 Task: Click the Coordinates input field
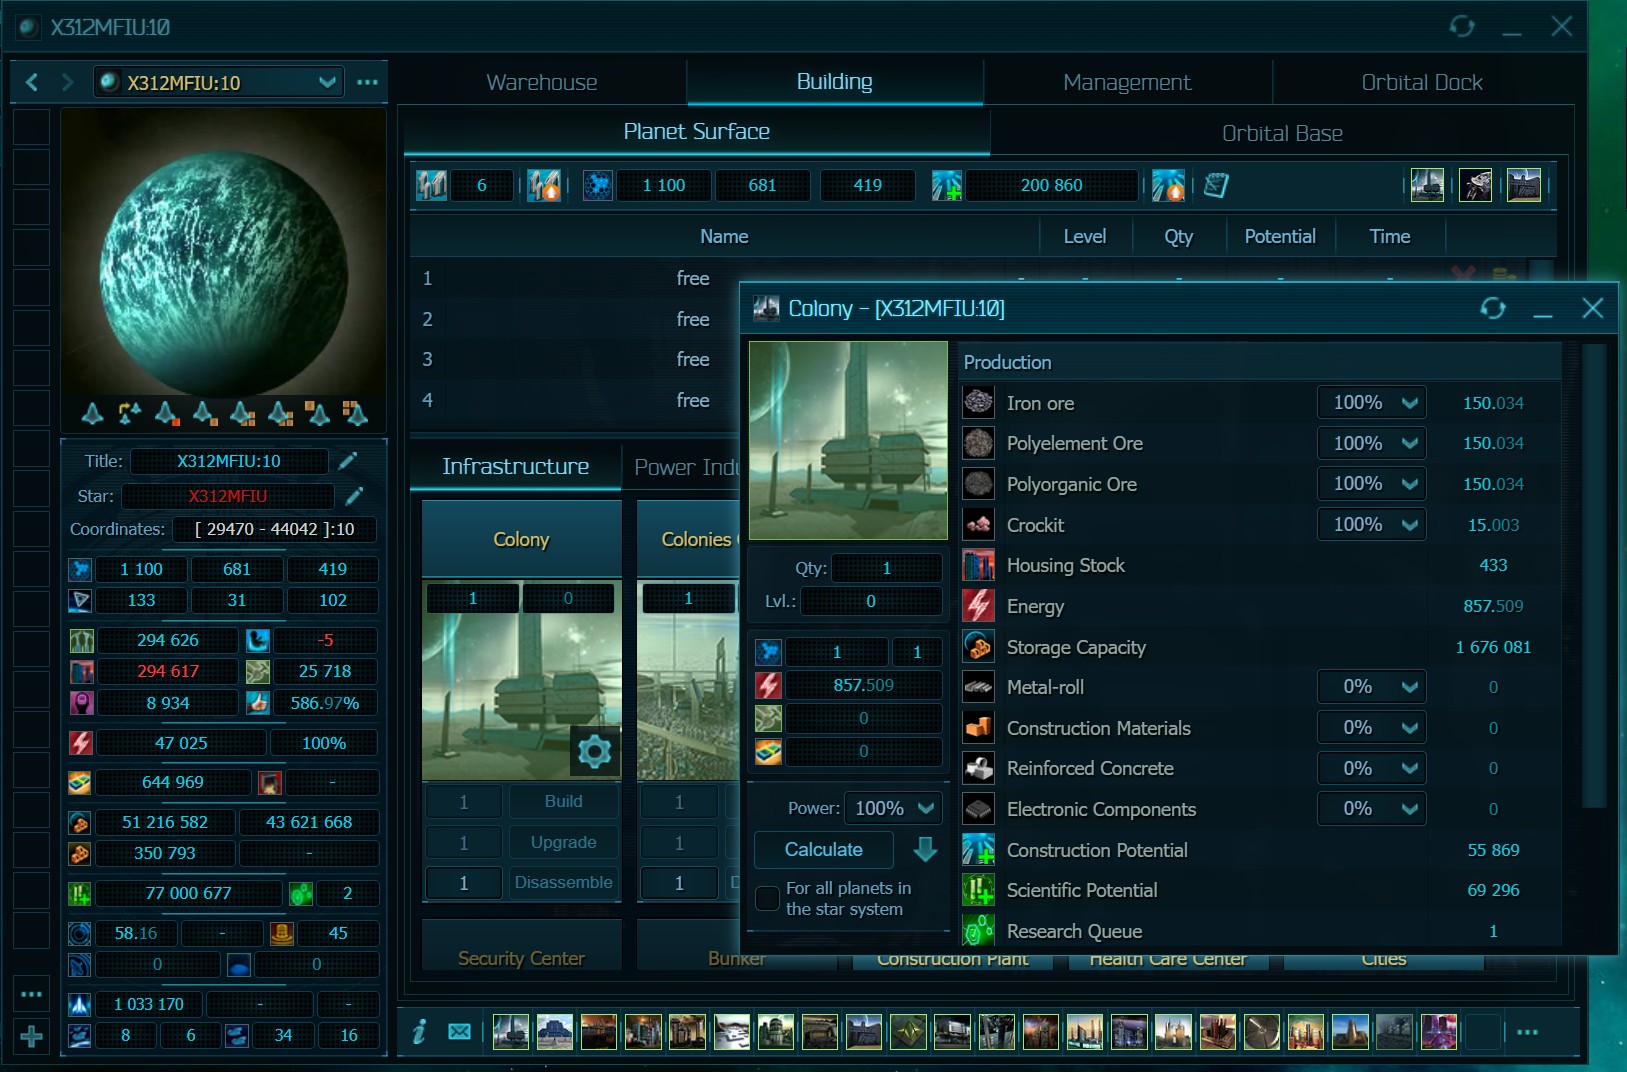[275, 529]
